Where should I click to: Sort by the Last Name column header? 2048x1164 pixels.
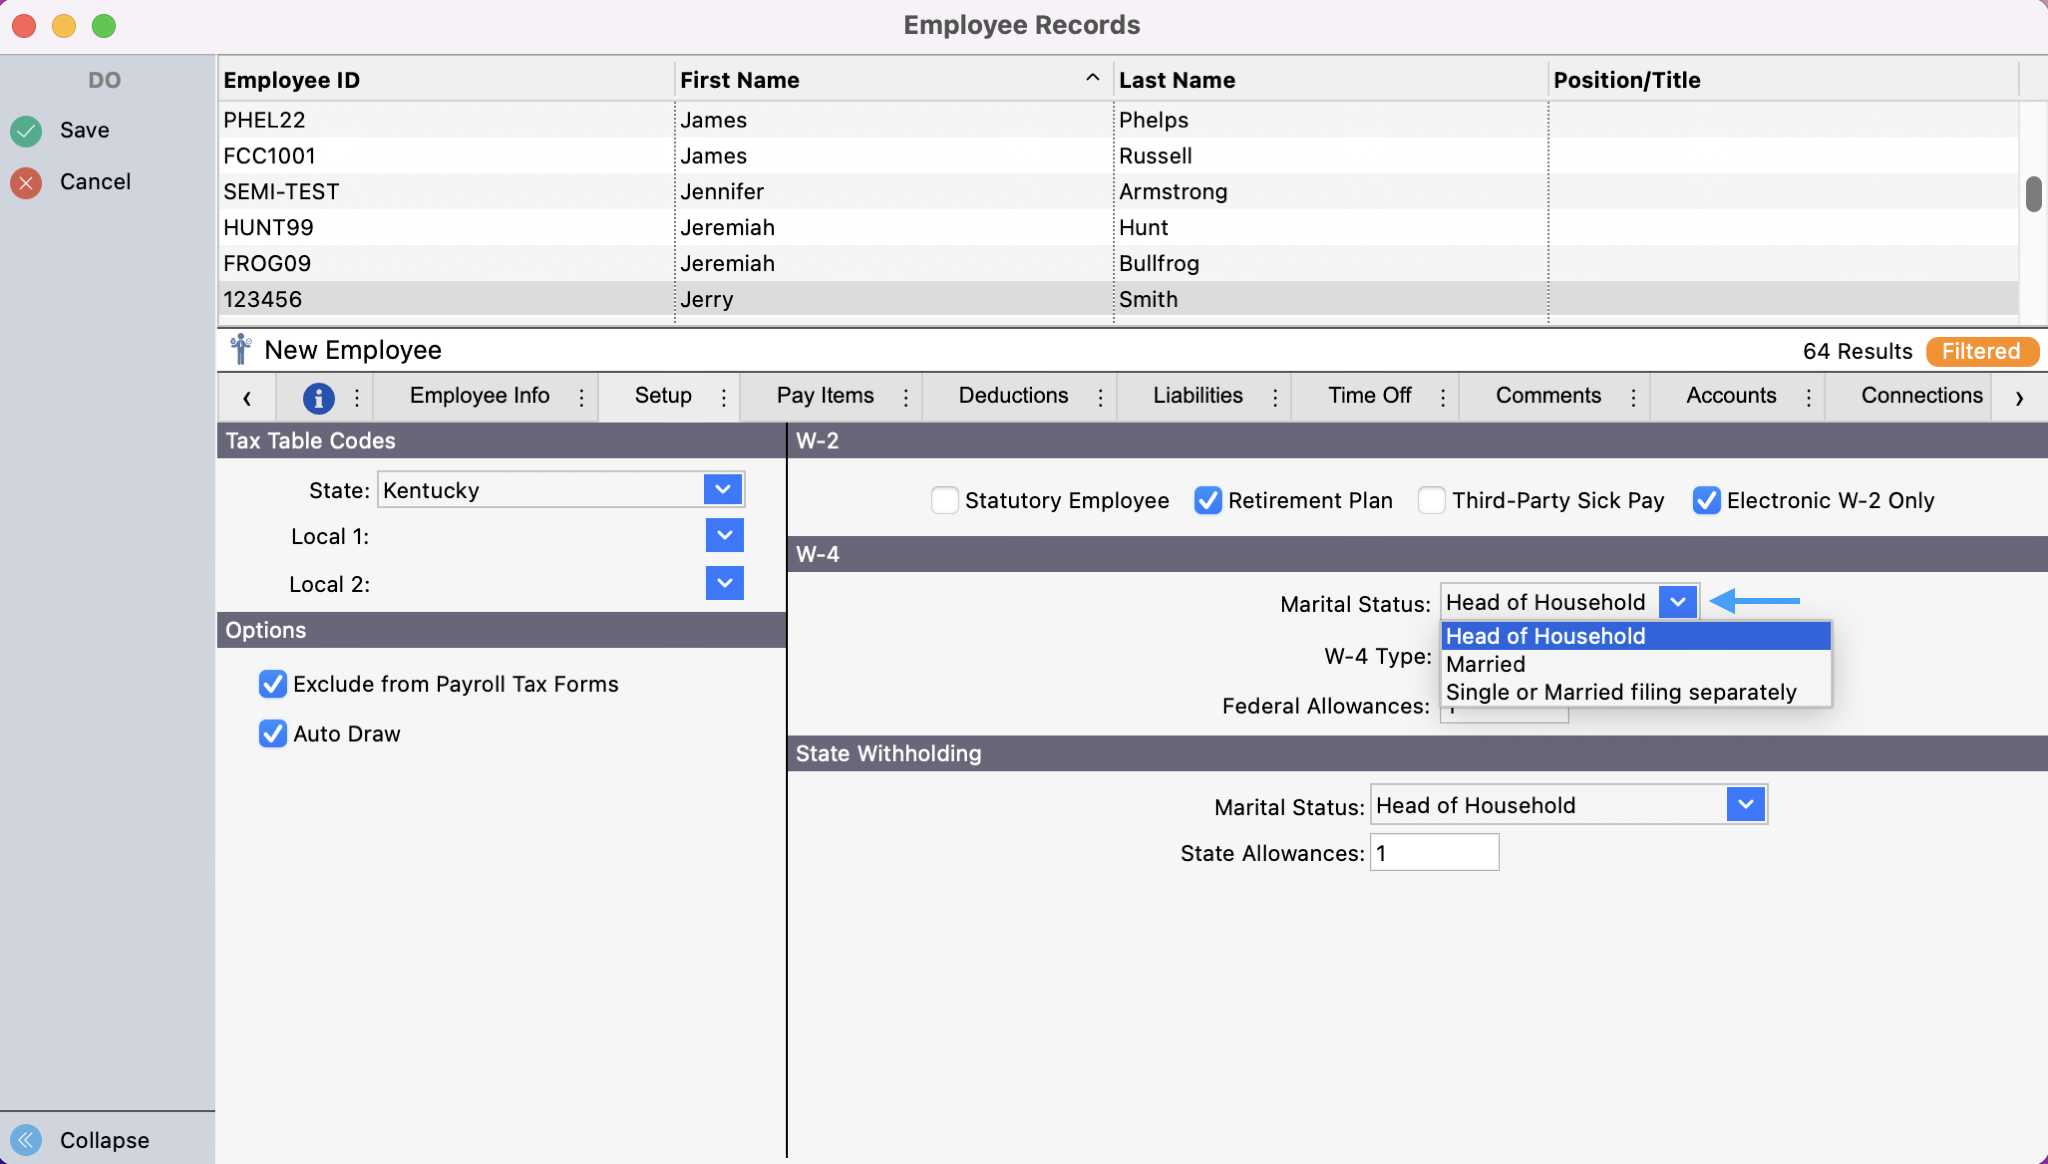1176,80
